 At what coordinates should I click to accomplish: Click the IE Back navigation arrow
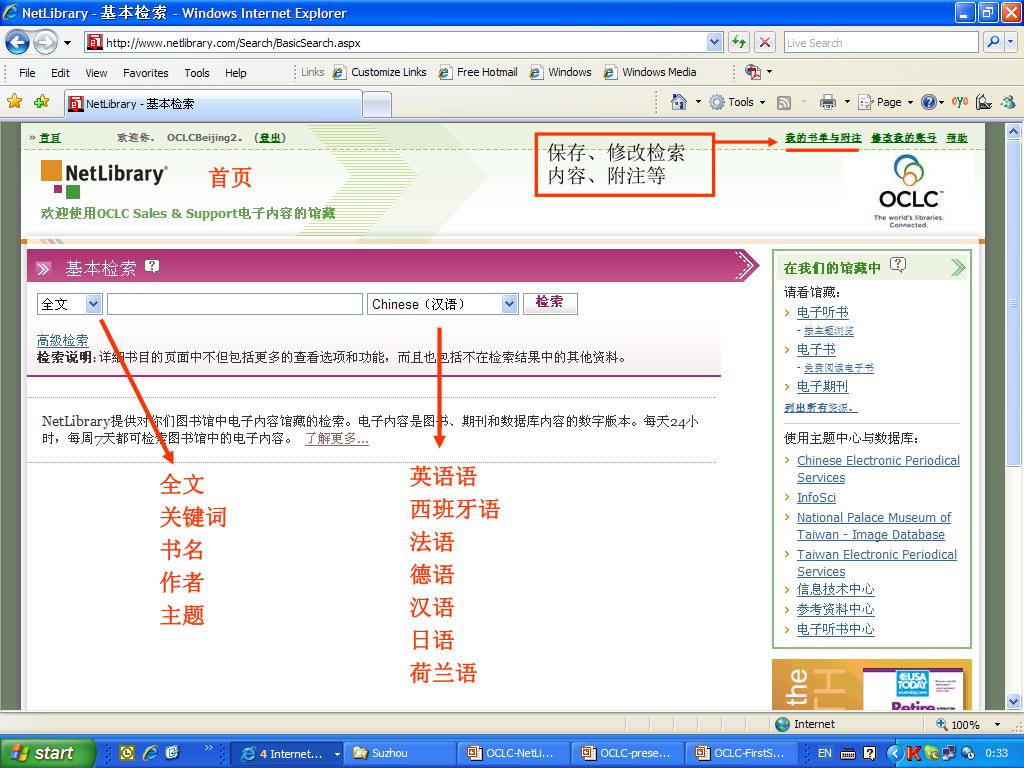coord(18,43)
